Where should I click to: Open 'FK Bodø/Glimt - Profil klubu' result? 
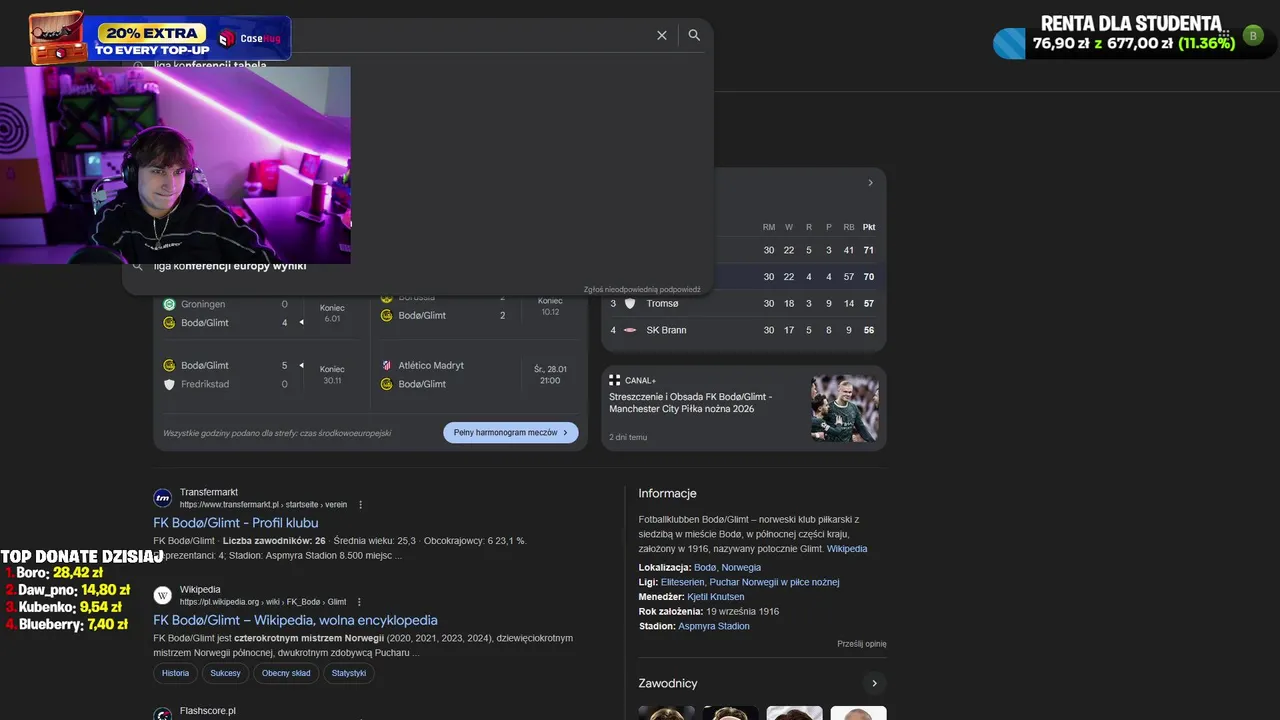(236, 523)
